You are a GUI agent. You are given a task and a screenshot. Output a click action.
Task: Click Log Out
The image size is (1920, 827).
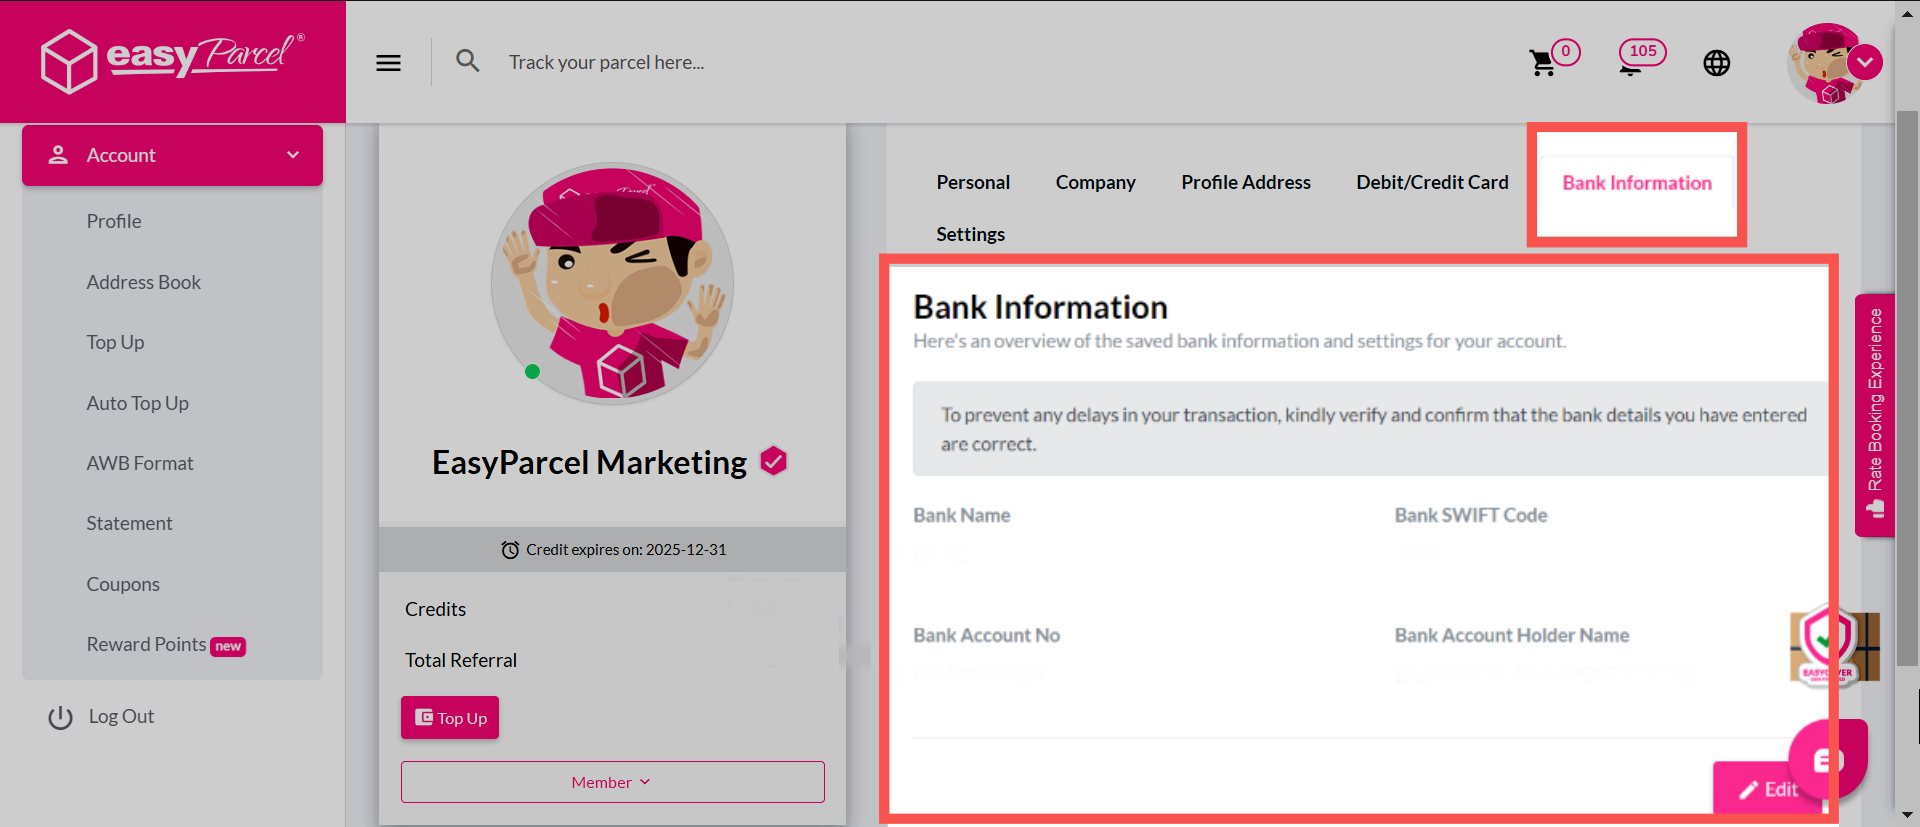(121, 716)
